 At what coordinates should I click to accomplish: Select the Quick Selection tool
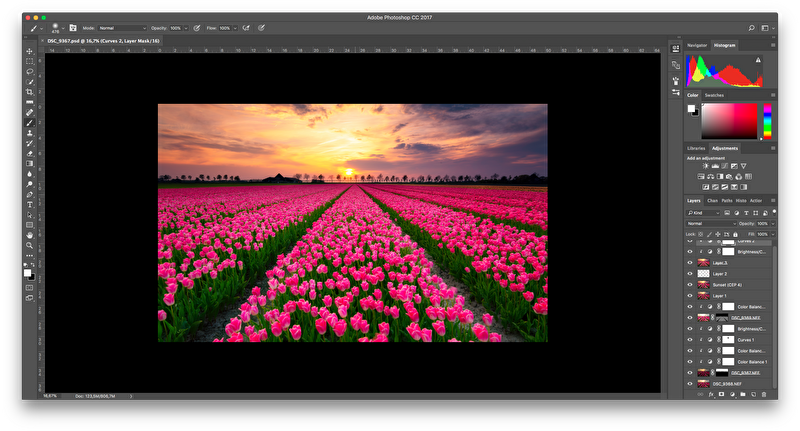[30, 82]
